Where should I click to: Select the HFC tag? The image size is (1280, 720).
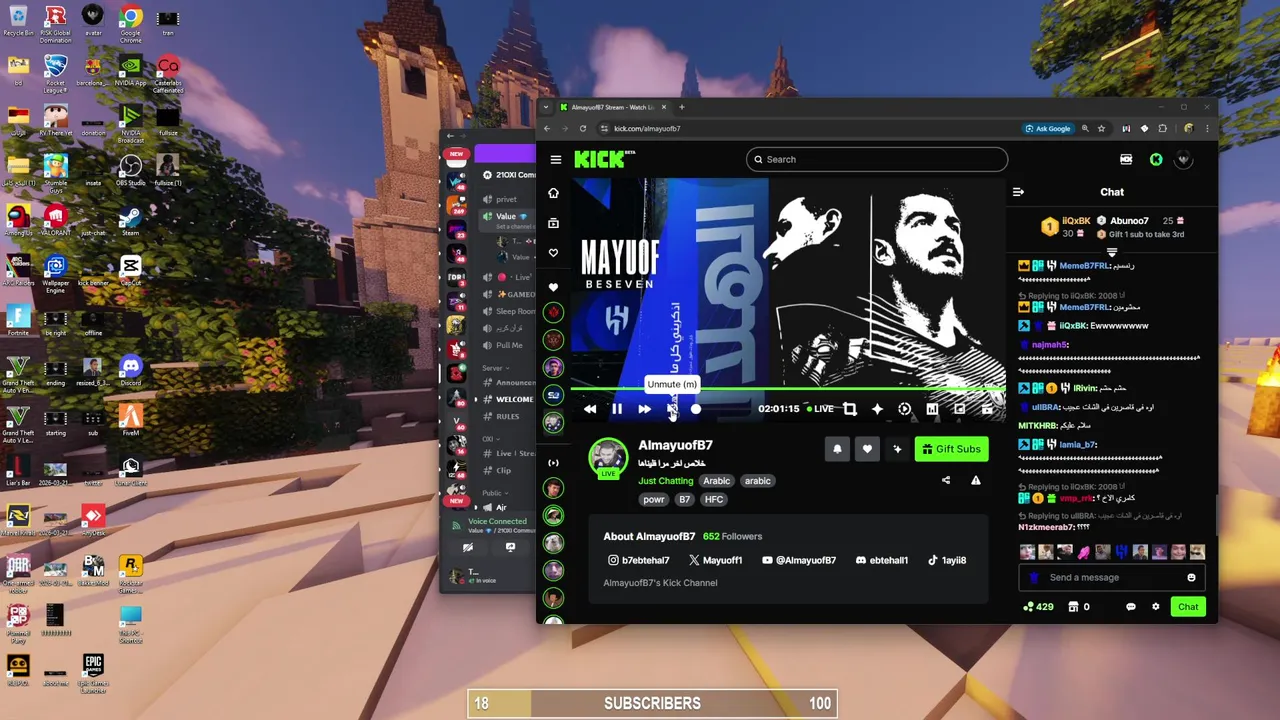pyautogui.click(x=714, y=499)
